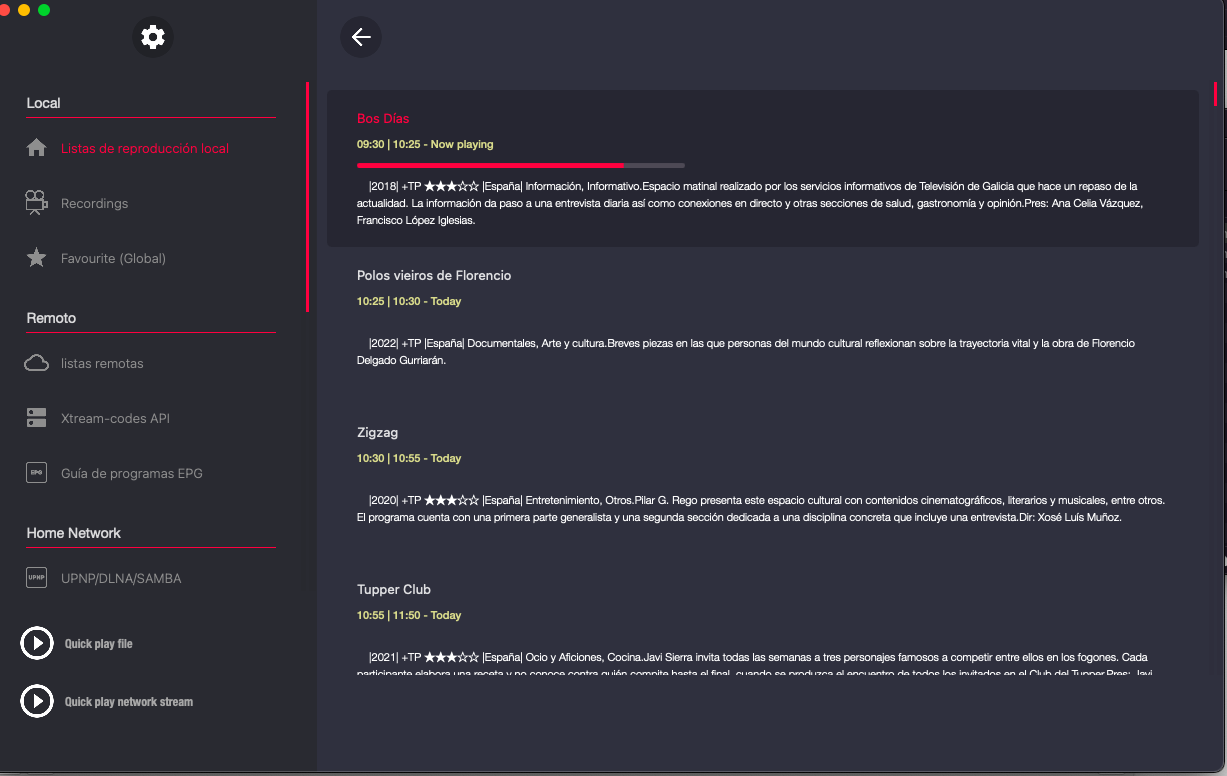Click the Xtream-codes API server icon
The width and height of the screenshot is (1227, 776).
tap(37, 418)
